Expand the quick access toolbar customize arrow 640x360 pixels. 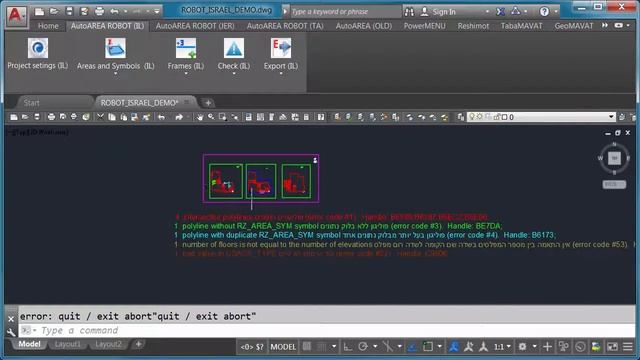click(x=157, y=11)
